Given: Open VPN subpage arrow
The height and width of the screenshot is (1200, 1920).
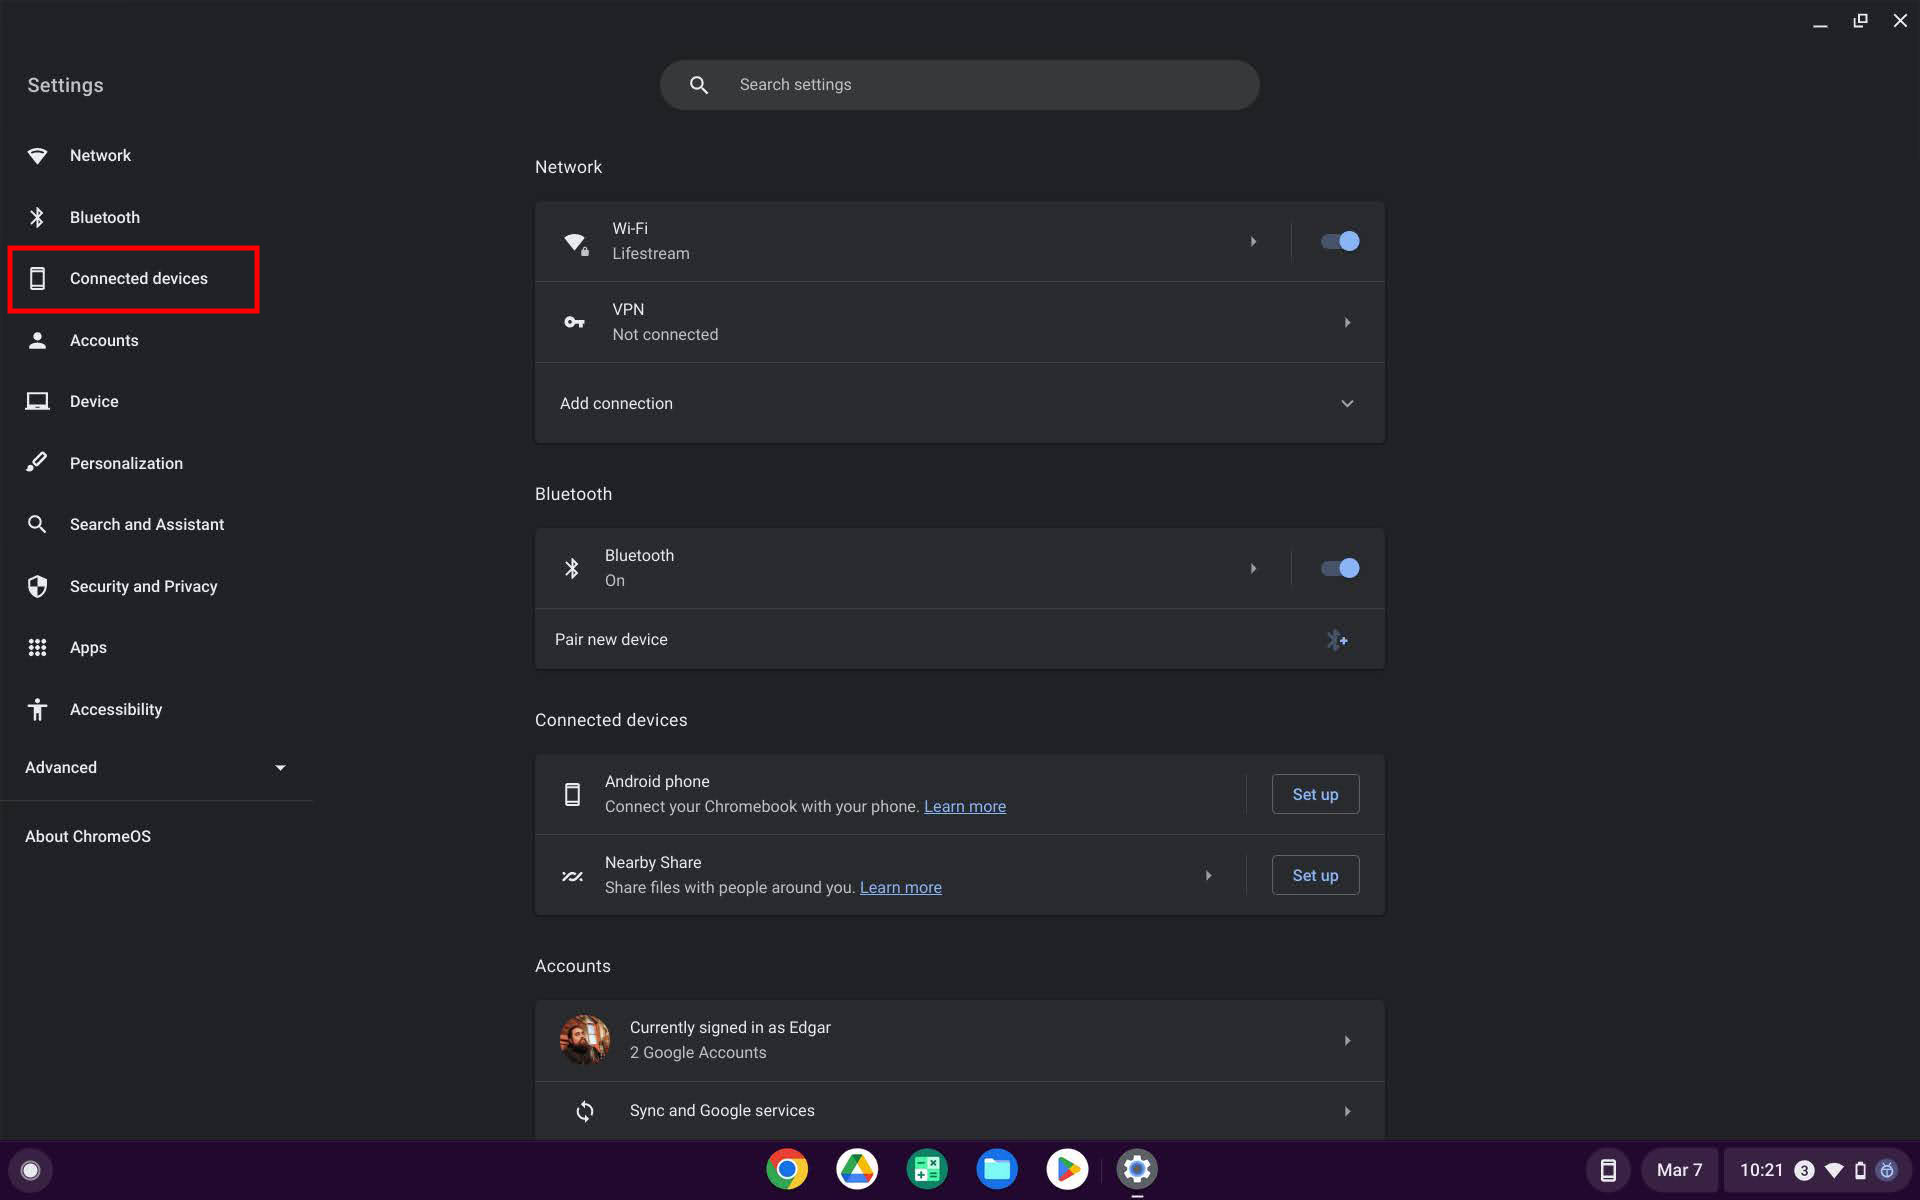Looking at the screenshot, I should point(1347,322).
